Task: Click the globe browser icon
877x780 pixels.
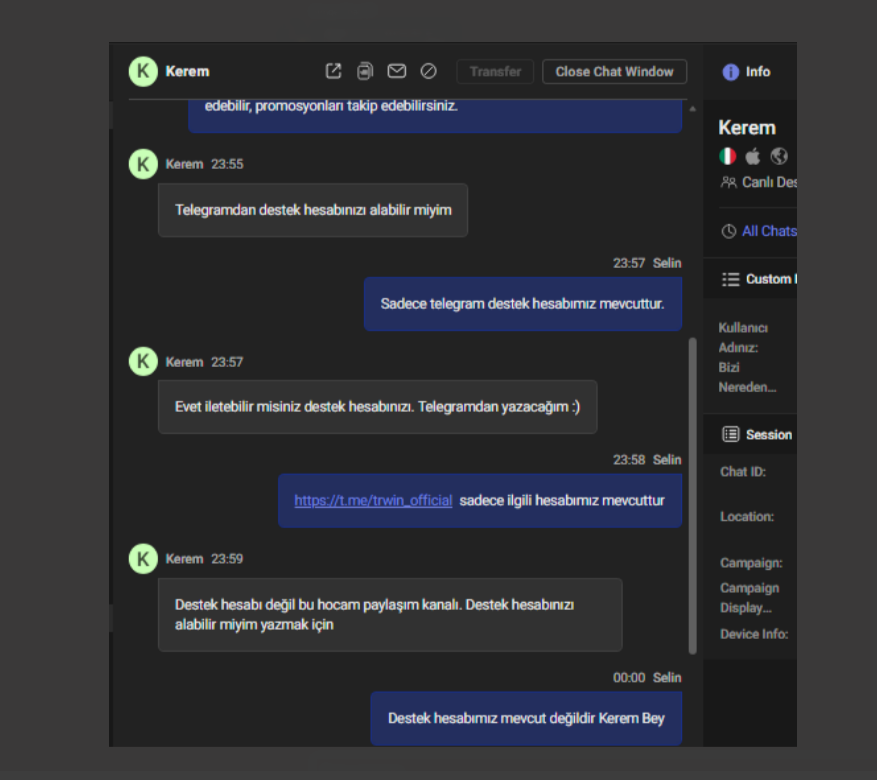Action: (x=779, y=156)
